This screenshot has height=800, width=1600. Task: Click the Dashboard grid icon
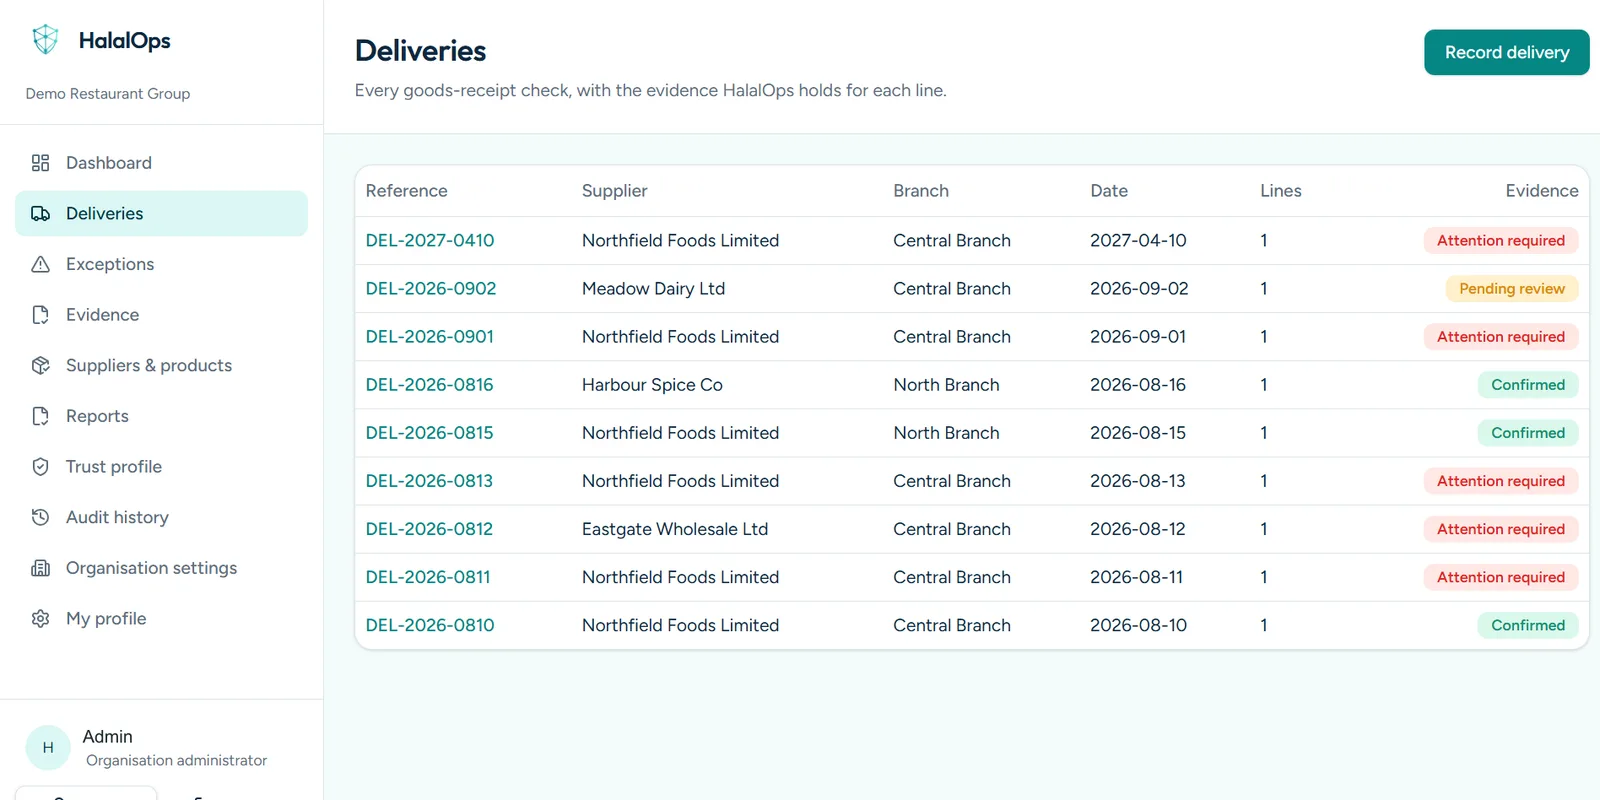coord(40,163)
